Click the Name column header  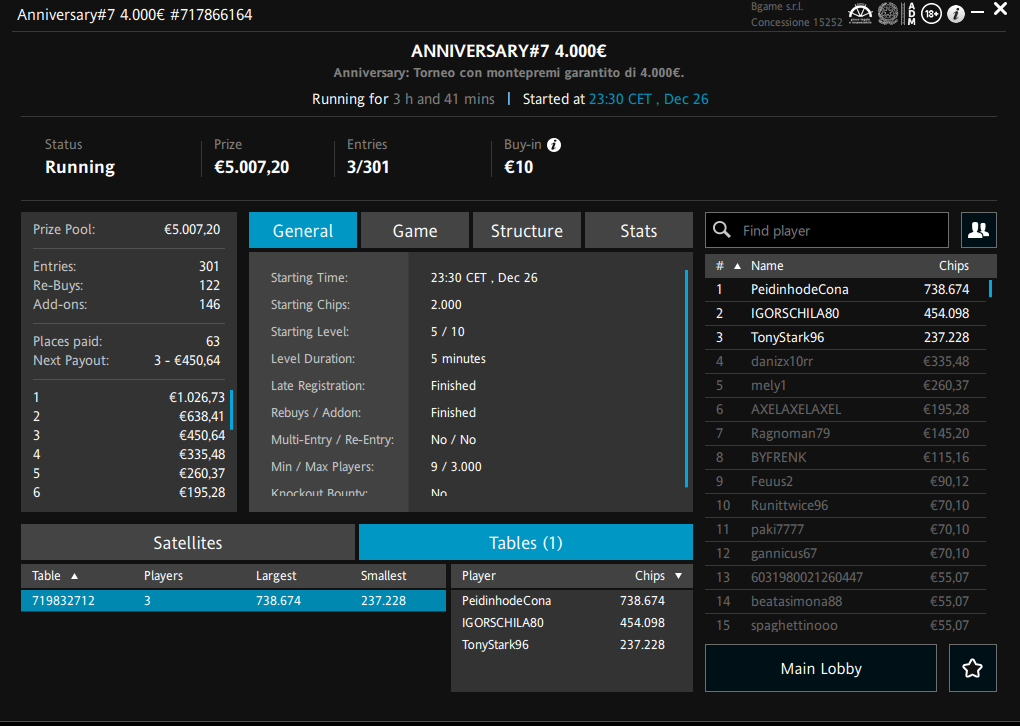pos(767,266)
